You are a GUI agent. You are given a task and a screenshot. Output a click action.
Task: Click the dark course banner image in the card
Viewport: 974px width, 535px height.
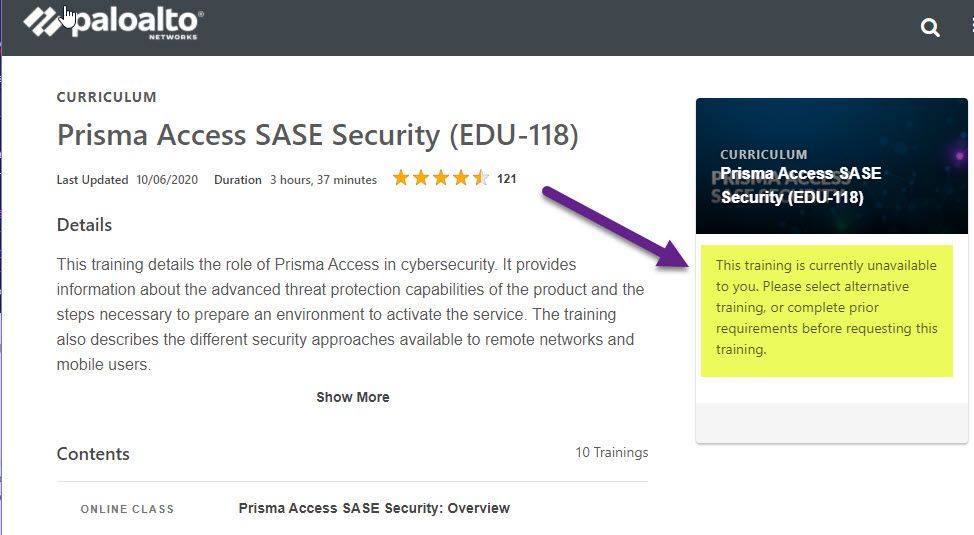click(x=831, y=166)
